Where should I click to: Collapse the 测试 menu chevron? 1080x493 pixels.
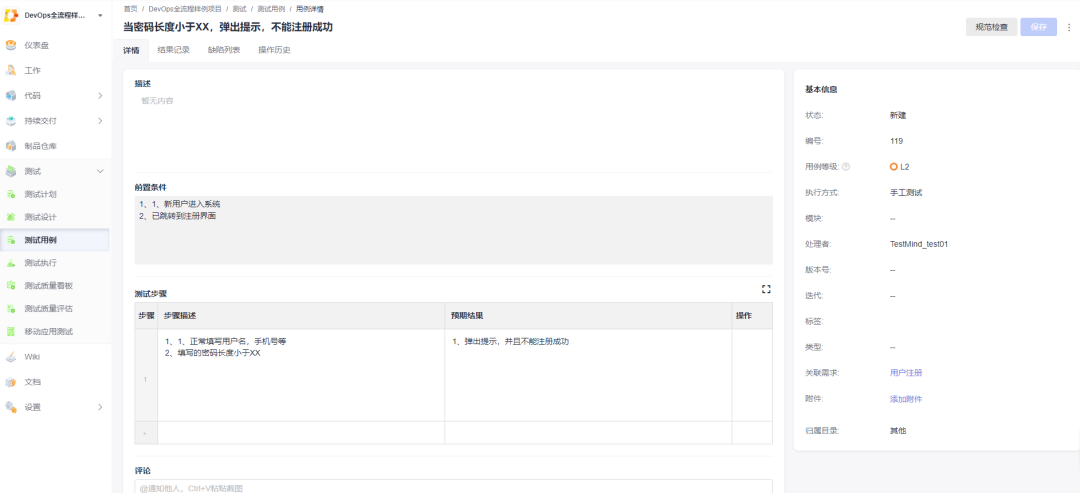point(100,171)
